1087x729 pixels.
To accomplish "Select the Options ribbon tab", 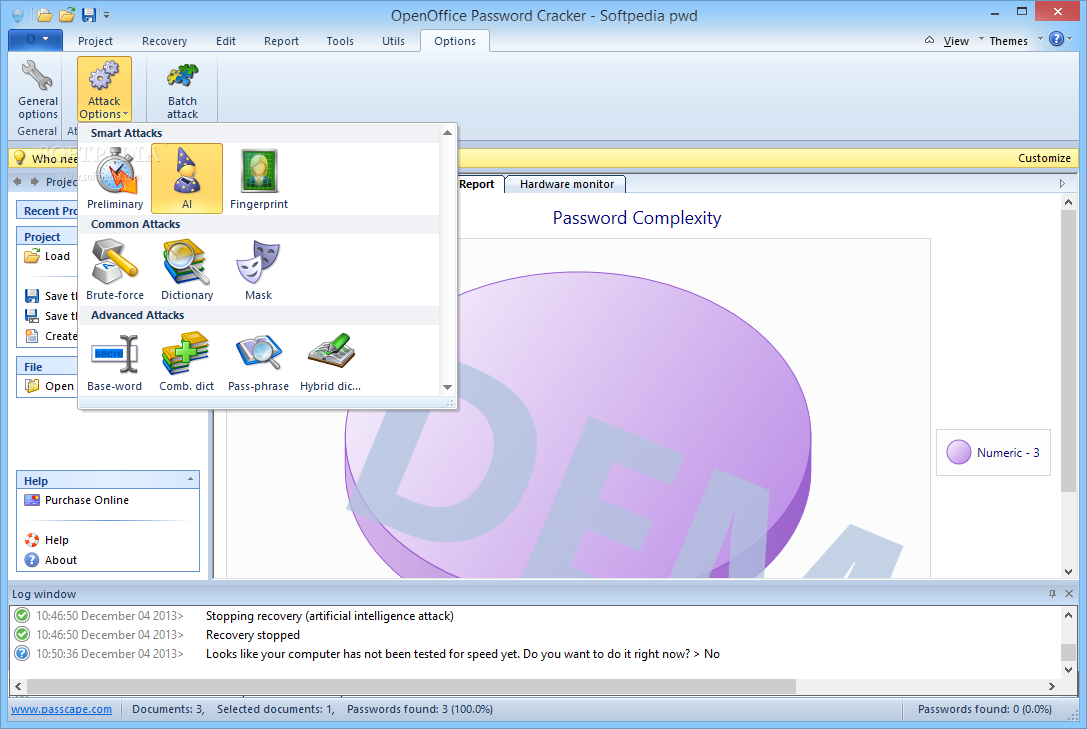I will pyautogui.click(x=455, y=41).
